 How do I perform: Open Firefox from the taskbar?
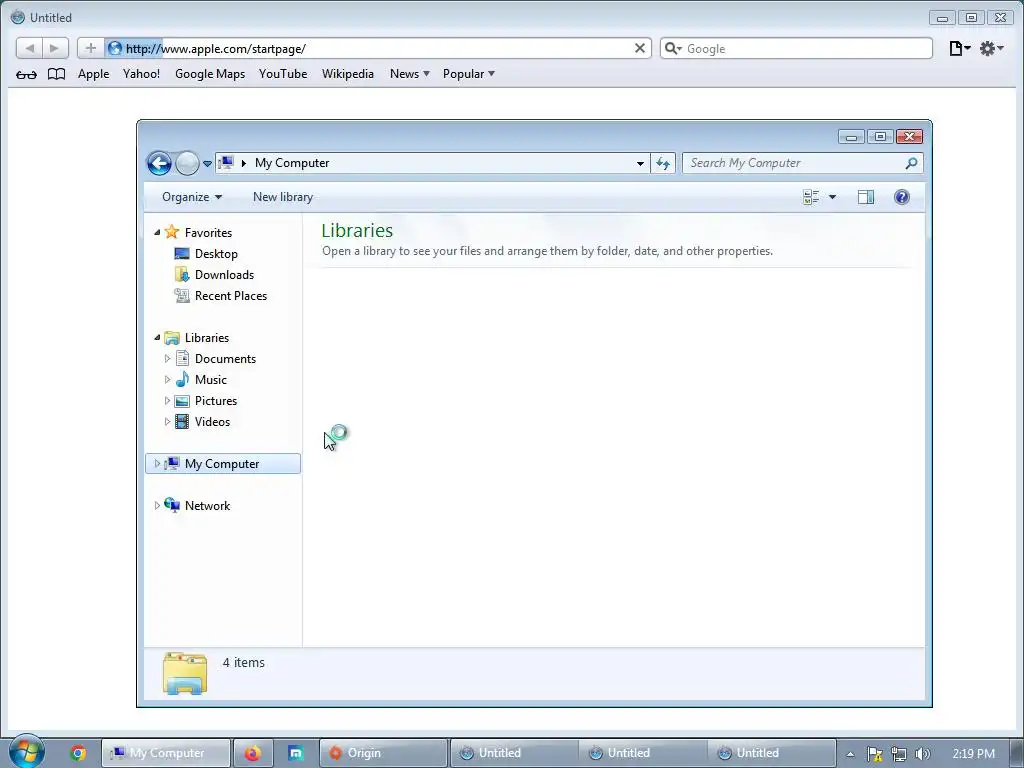coord(252,753)
